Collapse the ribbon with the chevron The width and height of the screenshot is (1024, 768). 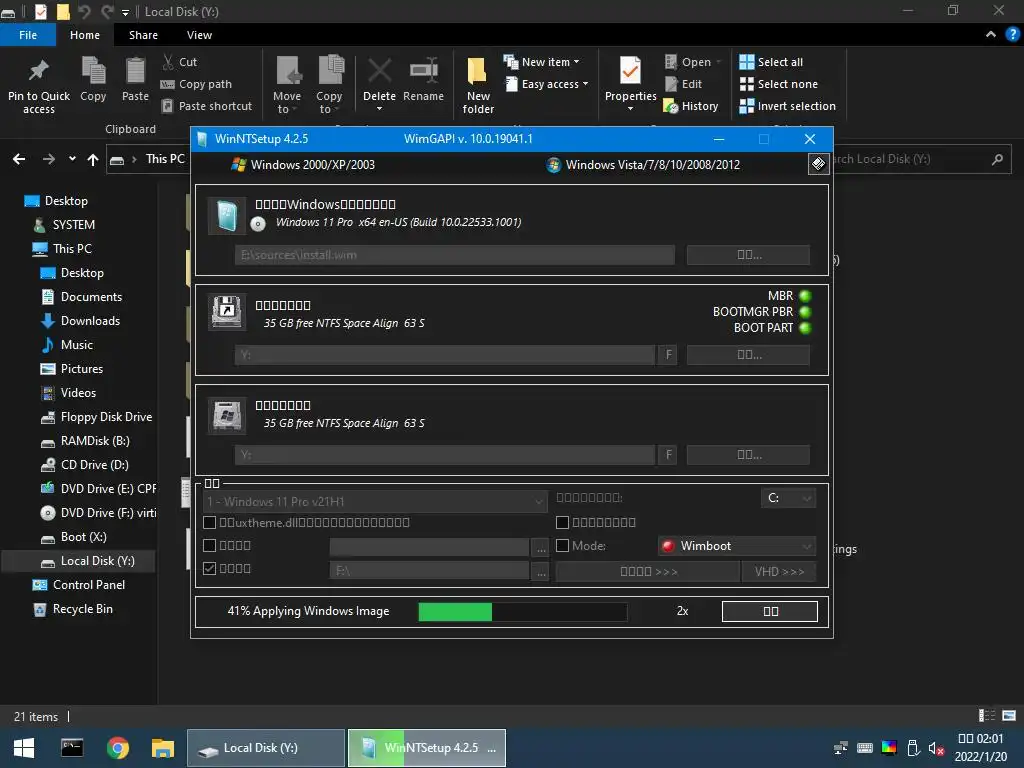(991, 35)
